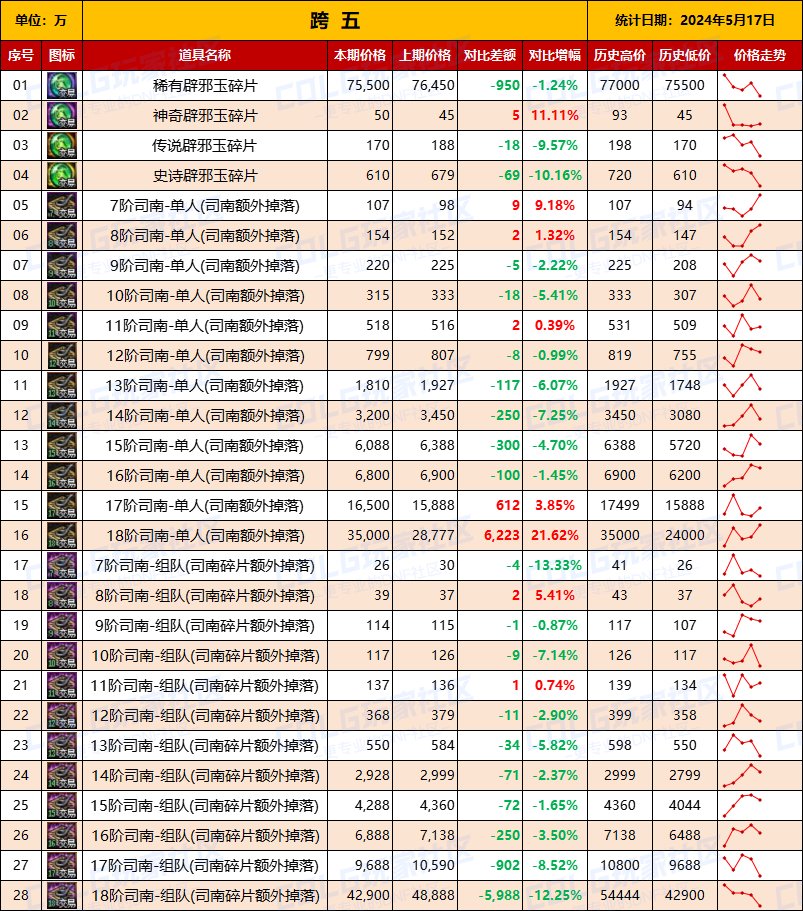Click the 54444 historical high cell
This screenshot has height=911, width=803.
tap(620, 896)
